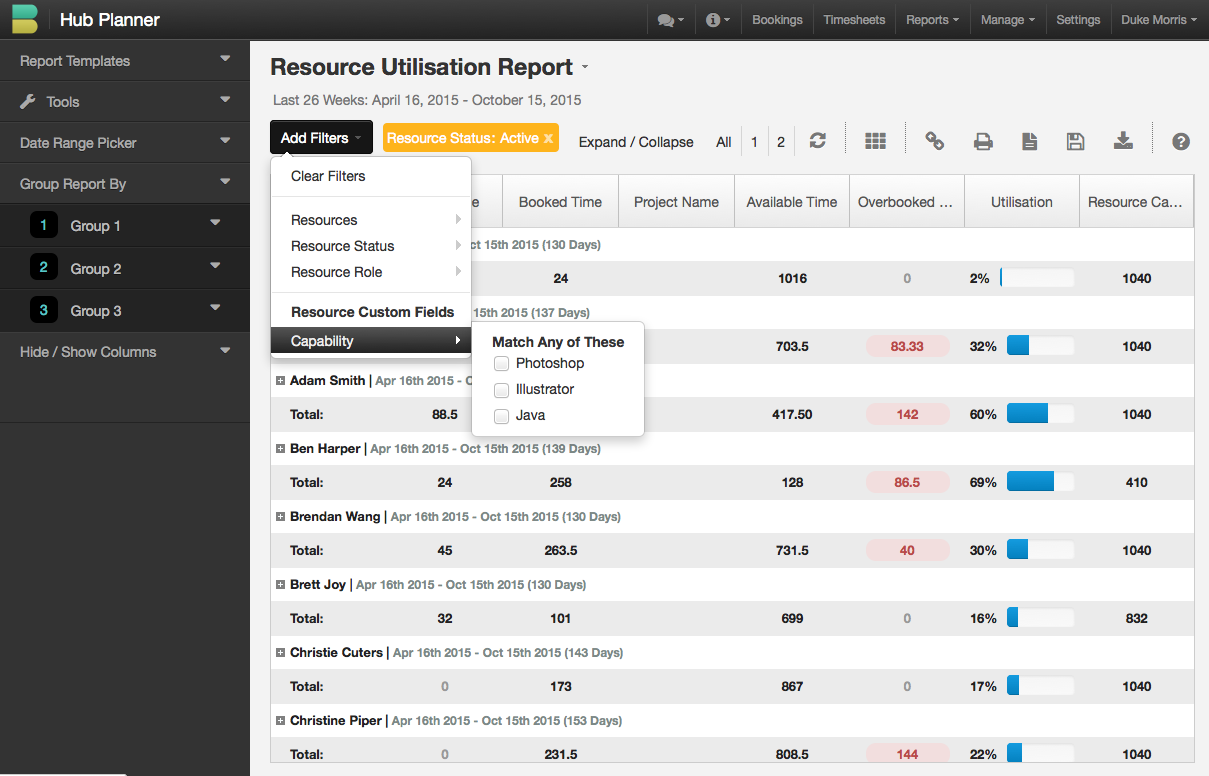Image resolution: width=1209 pixels, height=776 pixels.
Task: Download the report via download icon
Action: [1123, 141]
